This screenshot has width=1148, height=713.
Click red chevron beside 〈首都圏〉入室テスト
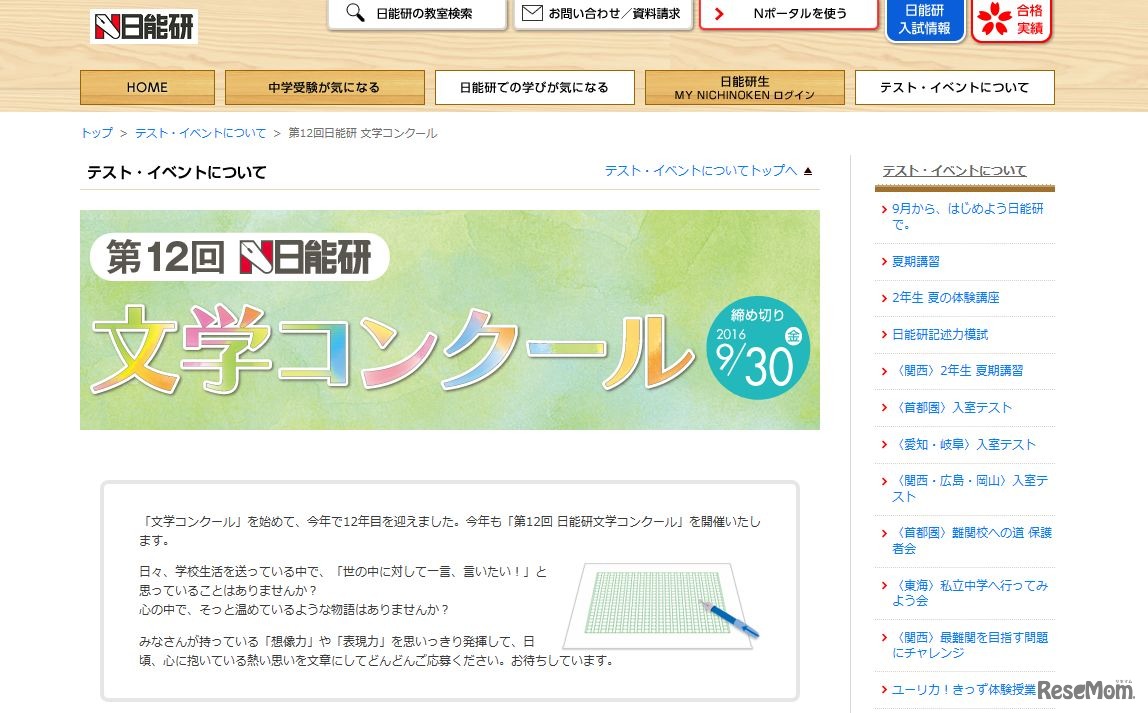click(884, 408)
